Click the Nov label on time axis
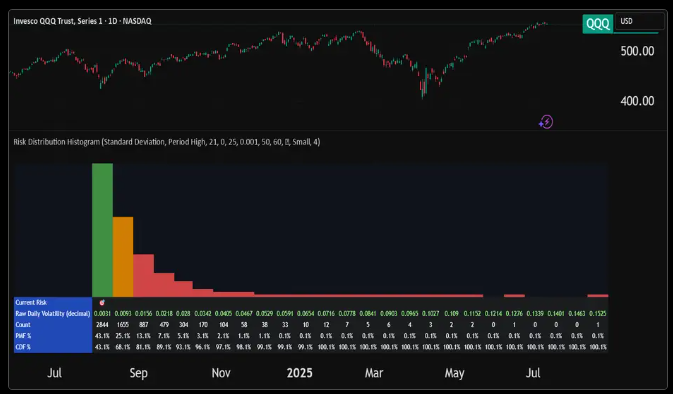The image size is (673, 394). [x=221, y=373]
